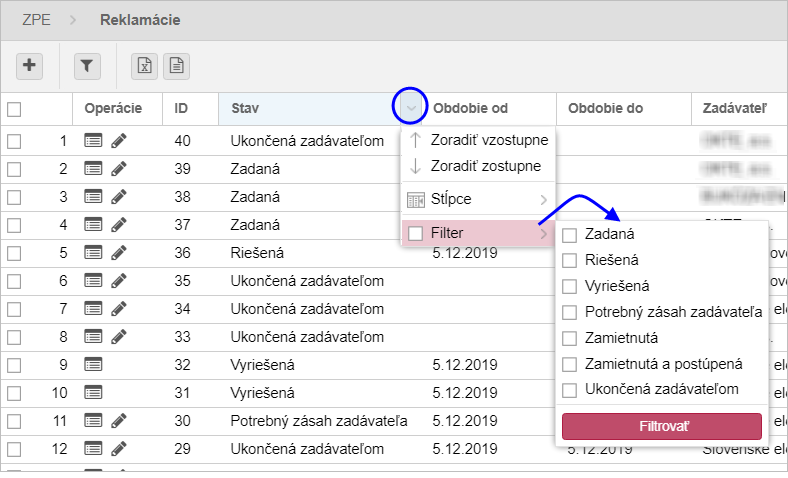The width and height of the screenshot is (788, 478).
Task: Expand the Stĺpce submenu
Action: pyautogui.click(x=477, y=199)
